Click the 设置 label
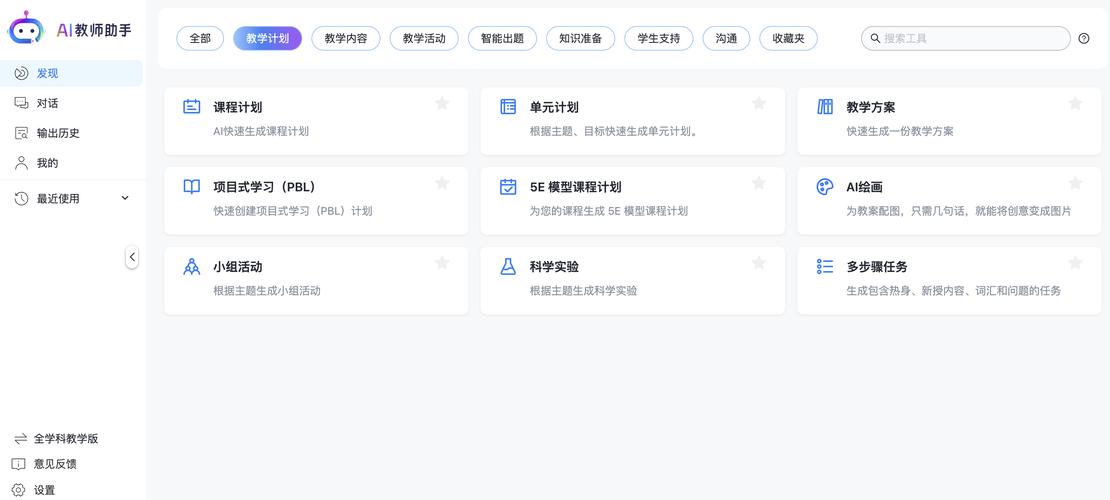 (45, 490)
